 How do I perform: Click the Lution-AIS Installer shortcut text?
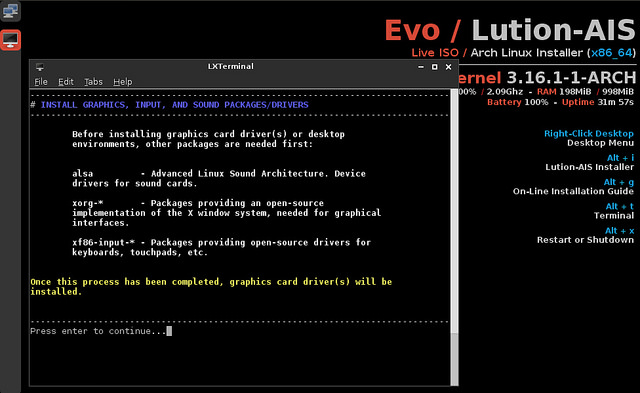click(x=589, y=167)
